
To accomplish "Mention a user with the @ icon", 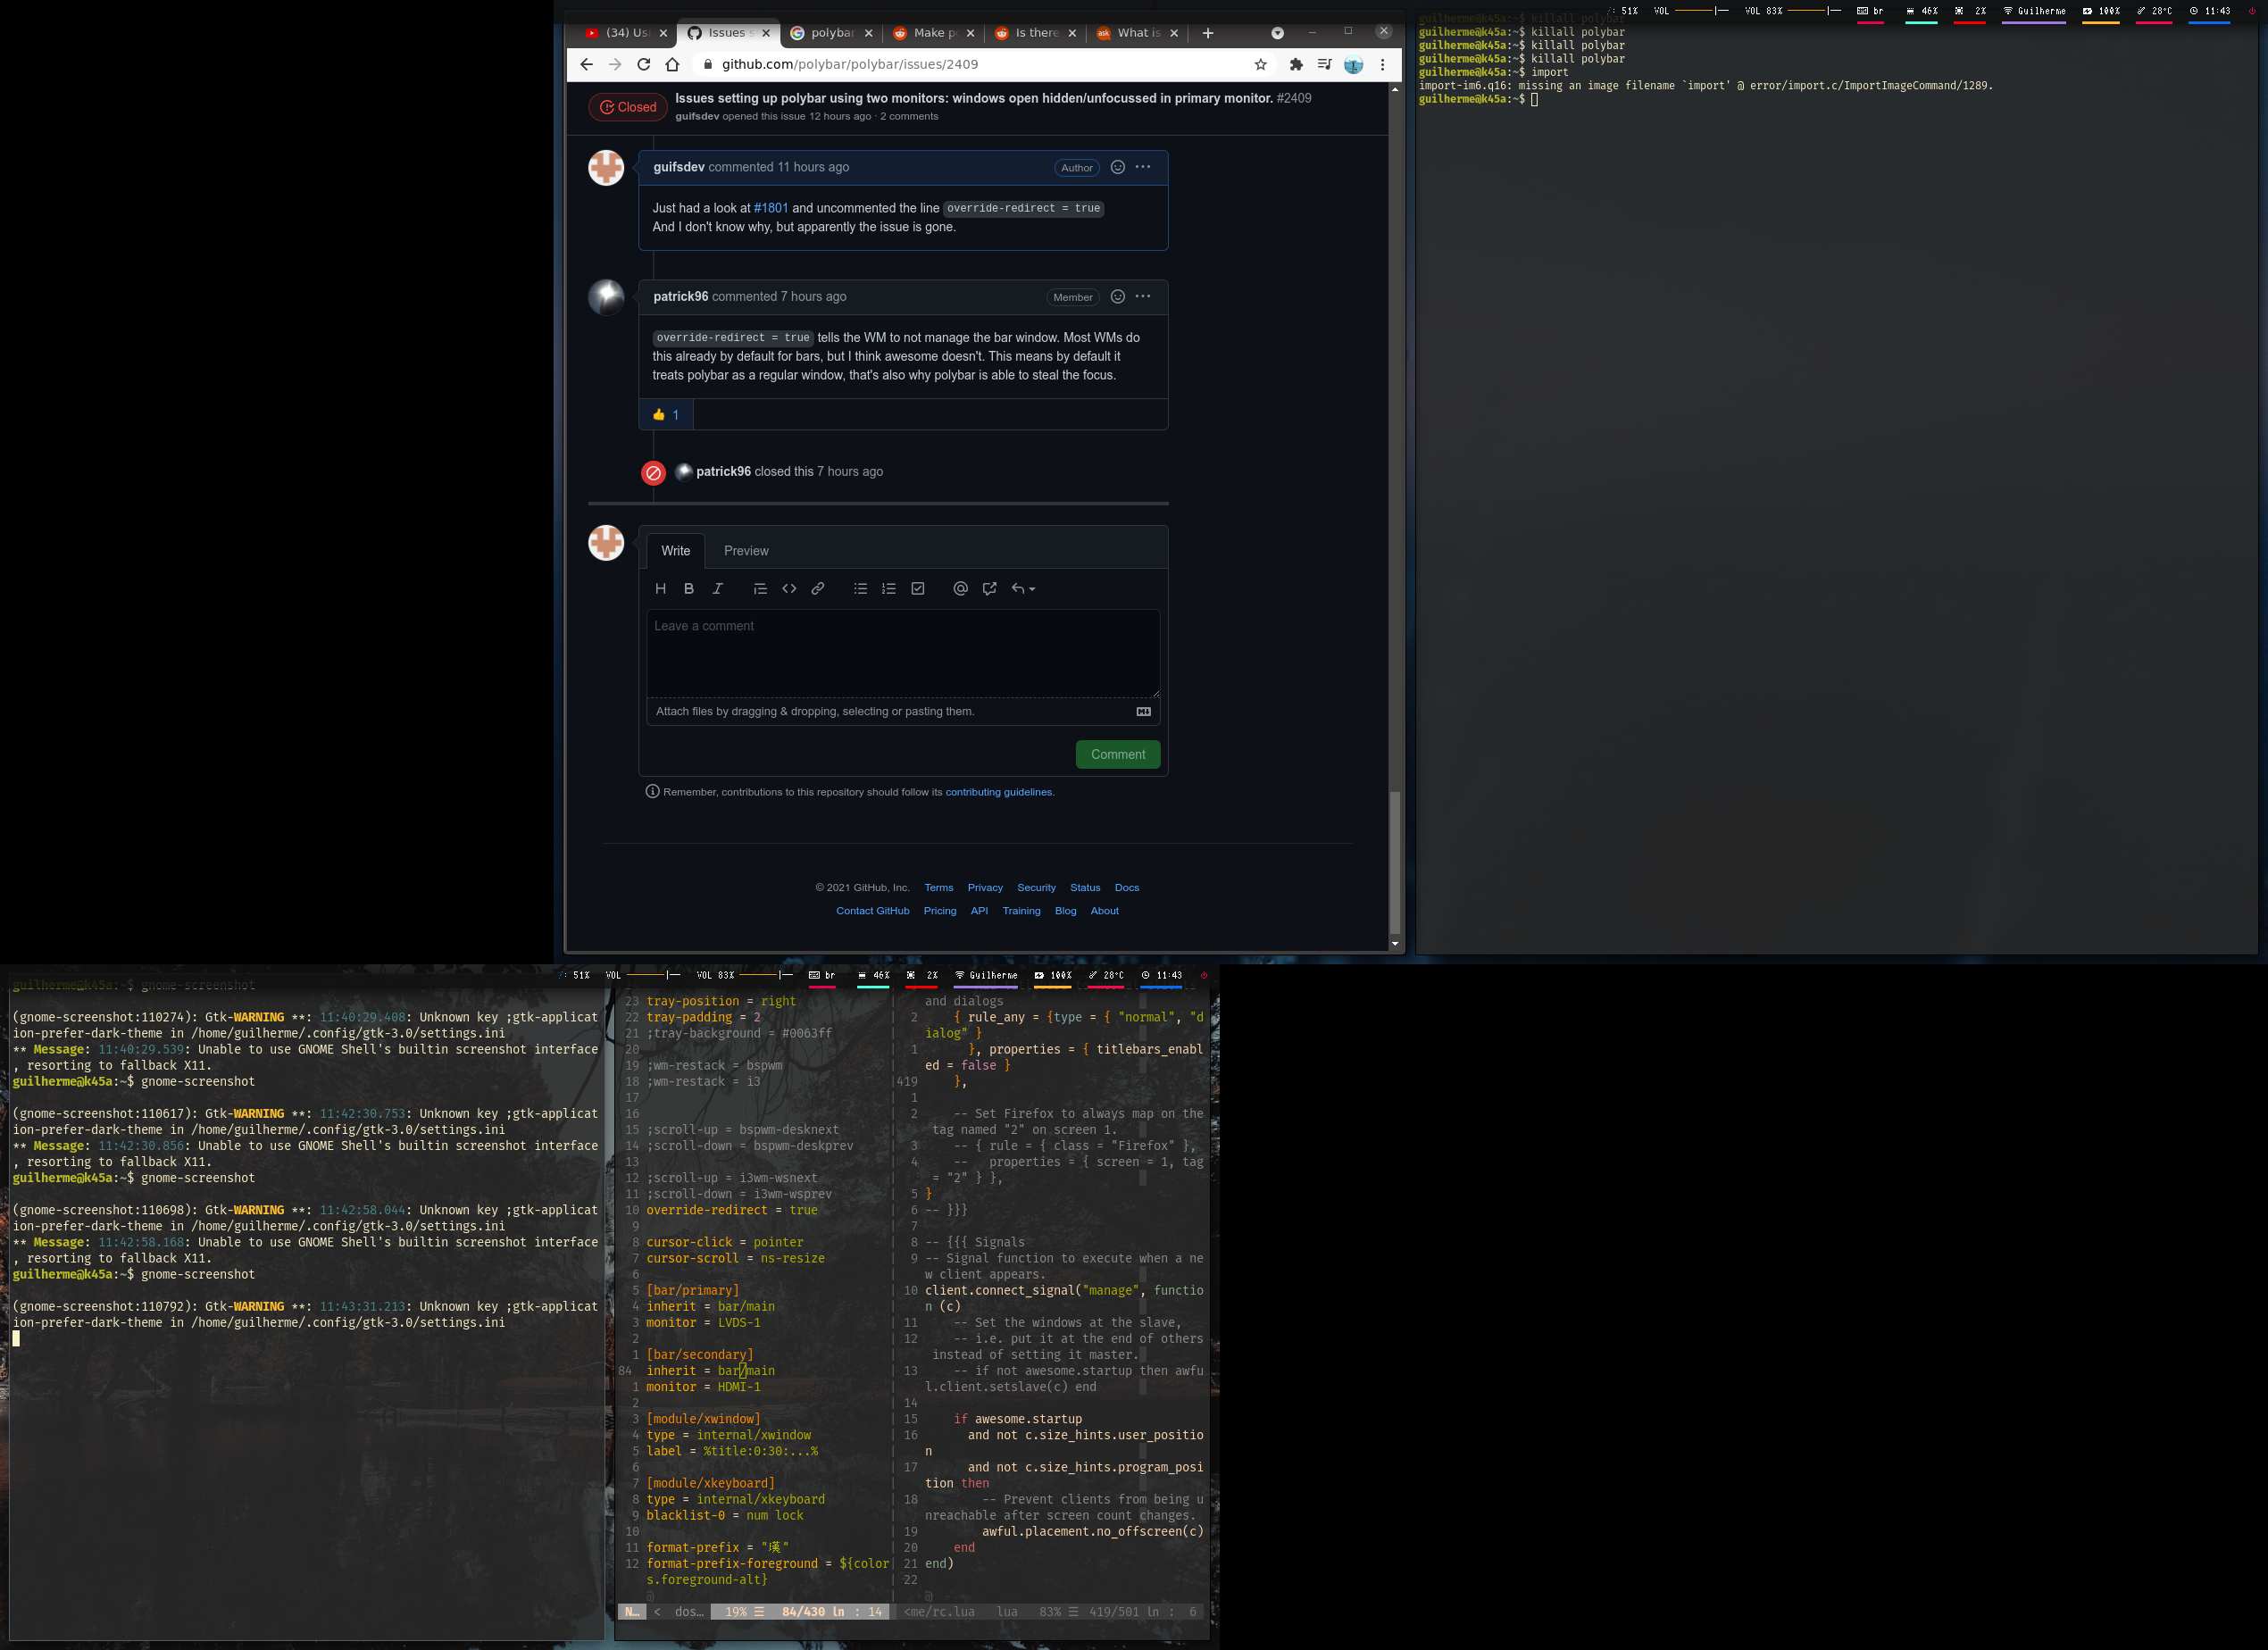I will coord(960,588).
